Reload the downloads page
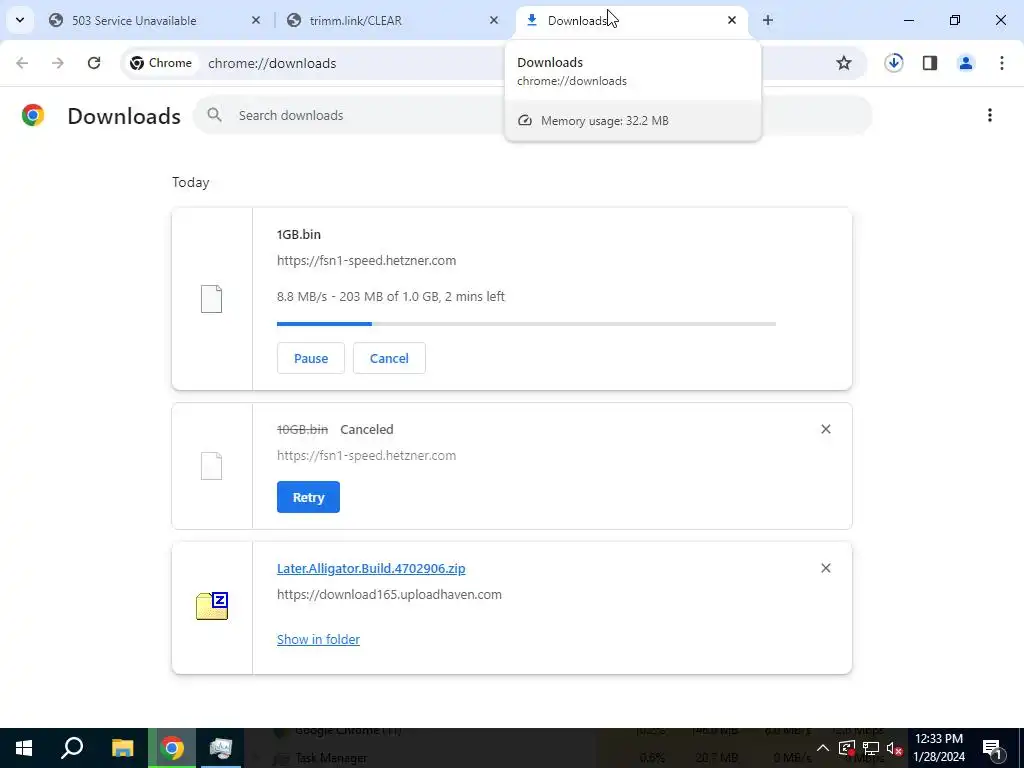The height and width of the screenshot is (768, 1024). click(x=94, y=63)
